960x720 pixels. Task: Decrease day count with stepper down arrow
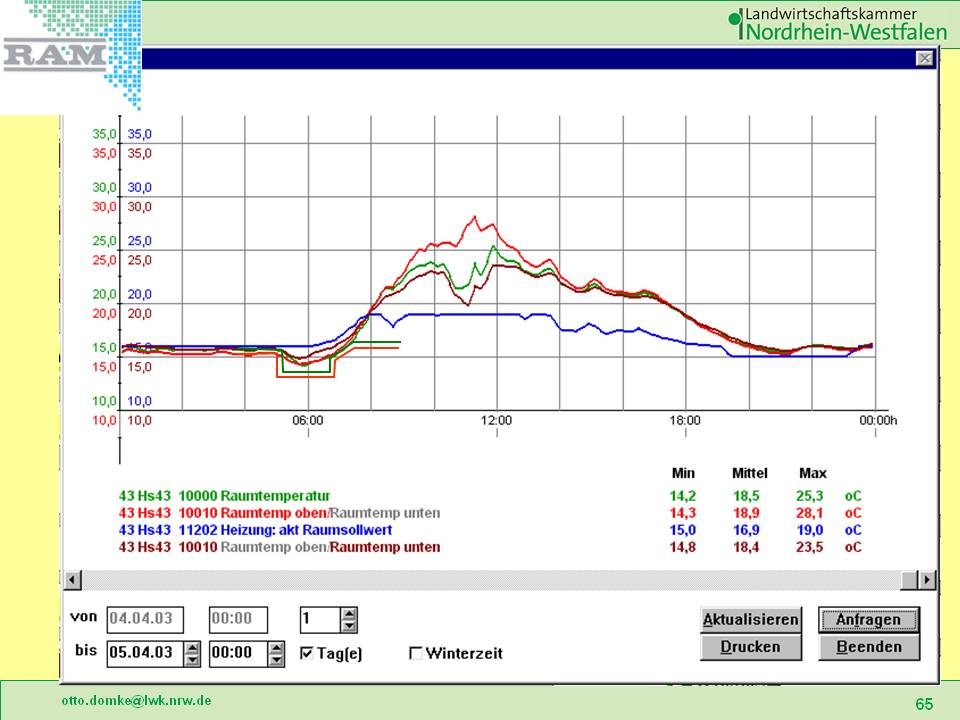coord(348,626)
